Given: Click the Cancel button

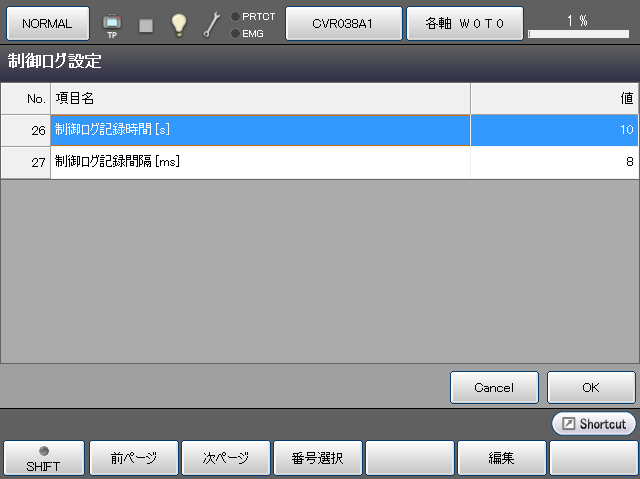Looking at the screenshot, I should click(494, 387).
